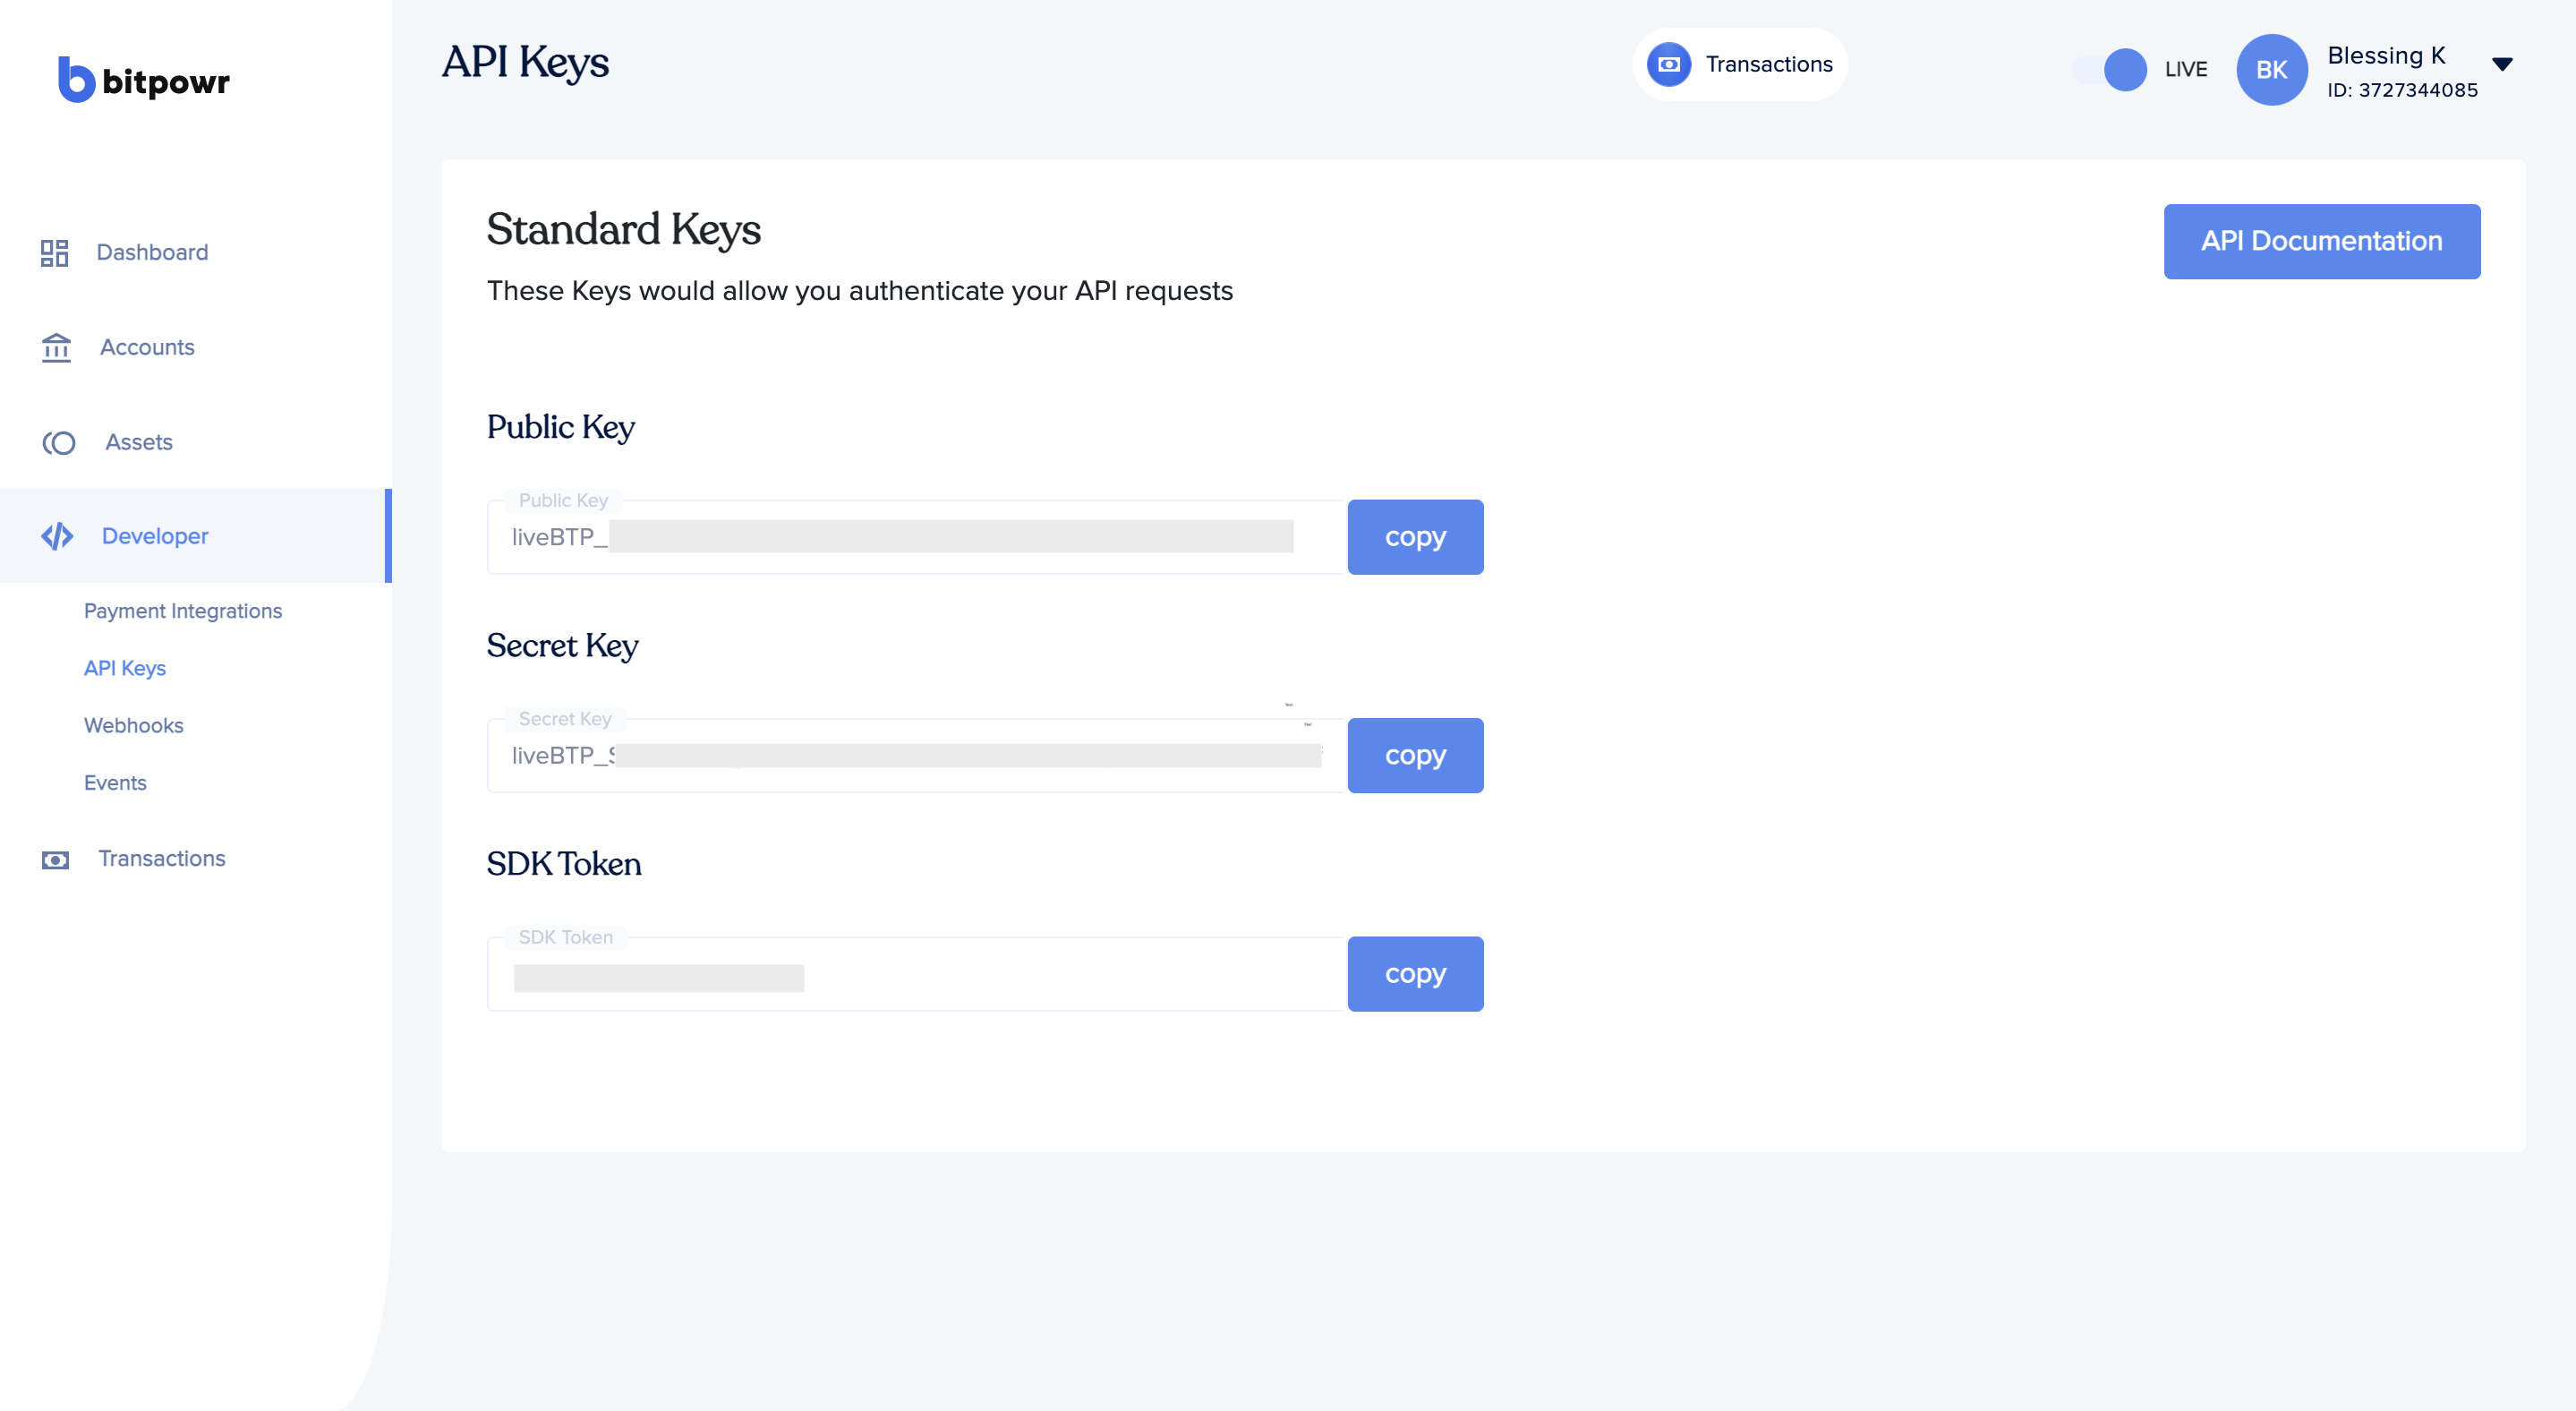Screen dimensions: 2576x1411
Task: Click the Developer code brackets icon
Action: [x=57, y=537]
